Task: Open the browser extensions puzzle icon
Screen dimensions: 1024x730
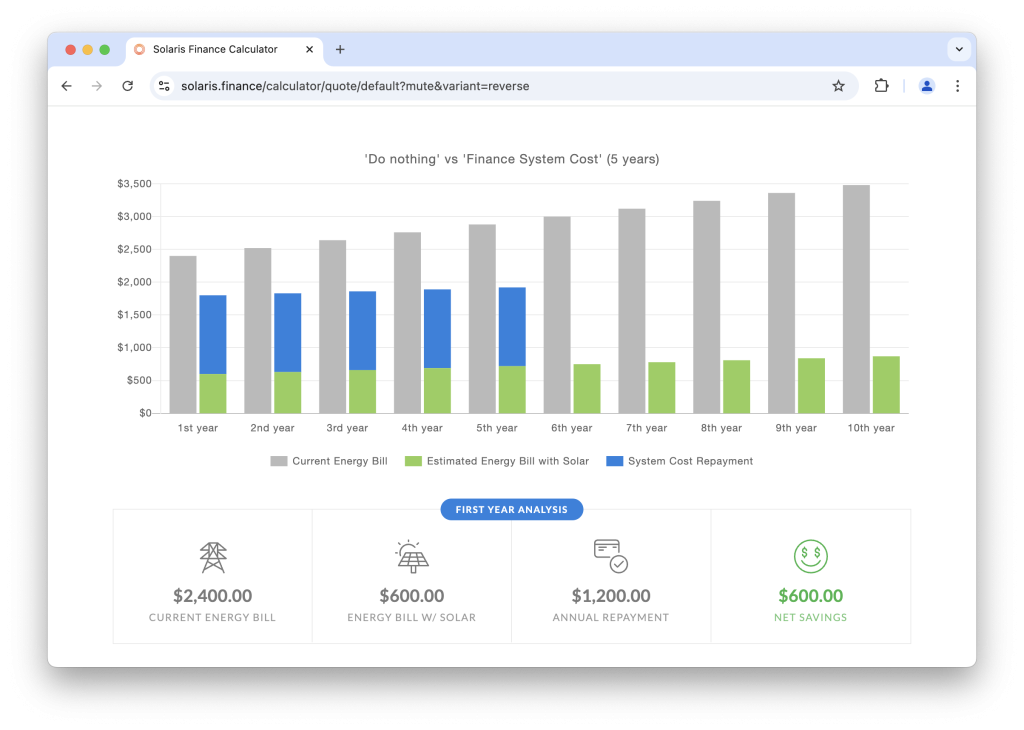Action: pos(881,86)
